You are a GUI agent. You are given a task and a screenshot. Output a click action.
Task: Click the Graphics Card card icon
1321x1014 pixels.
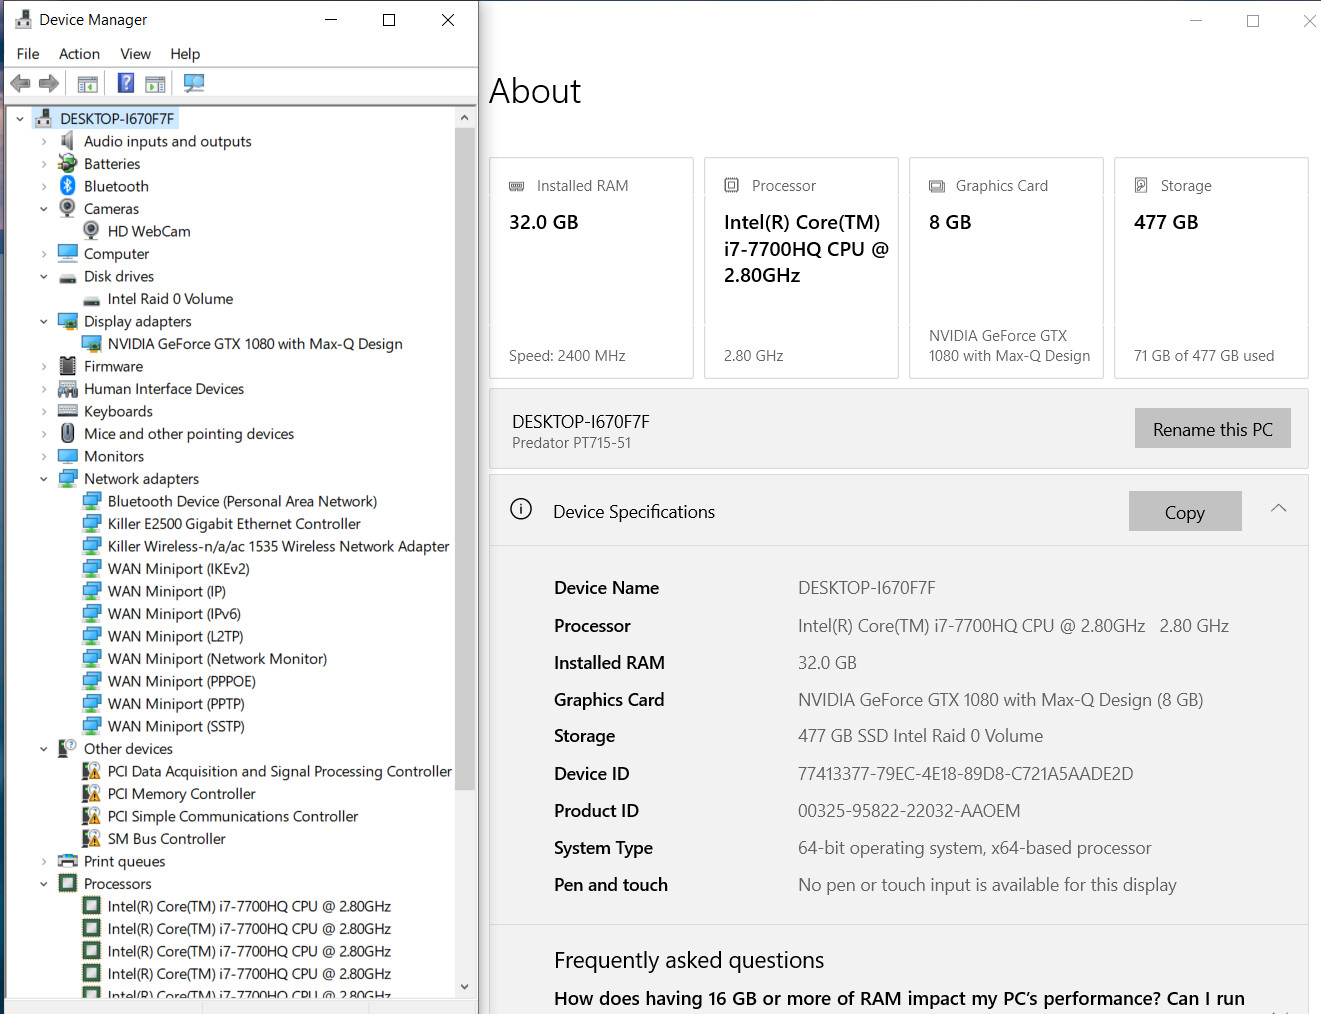click(x=937, y=186)
